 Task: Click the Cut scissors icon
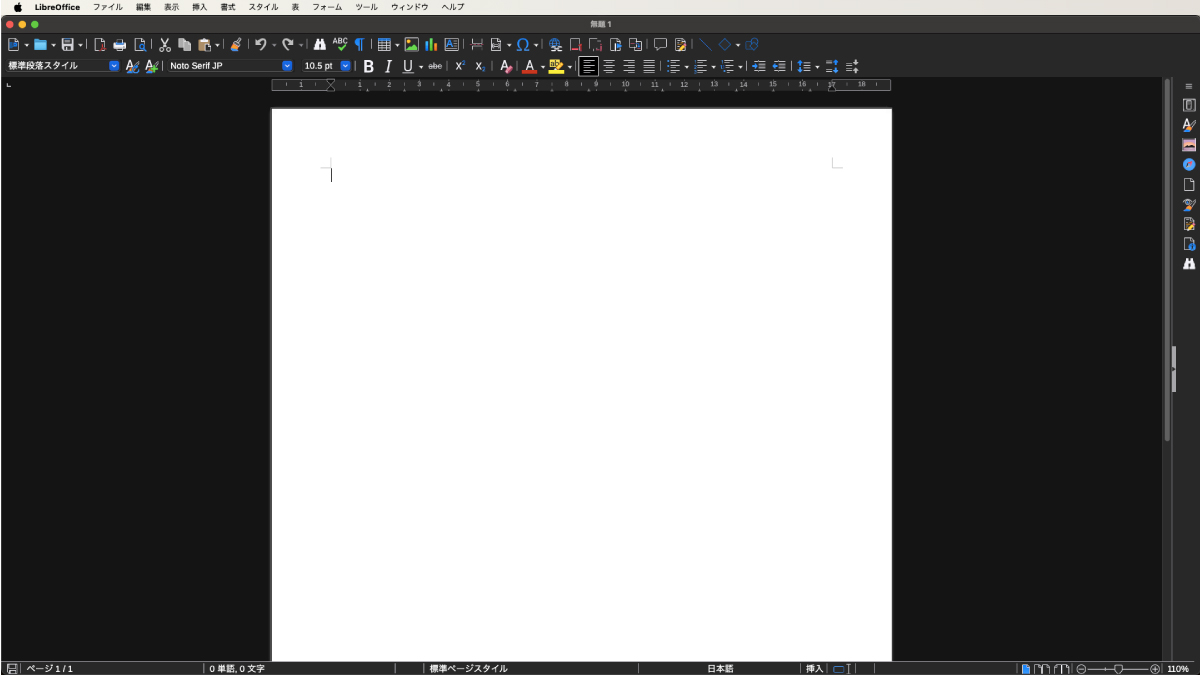coord(165,45)
